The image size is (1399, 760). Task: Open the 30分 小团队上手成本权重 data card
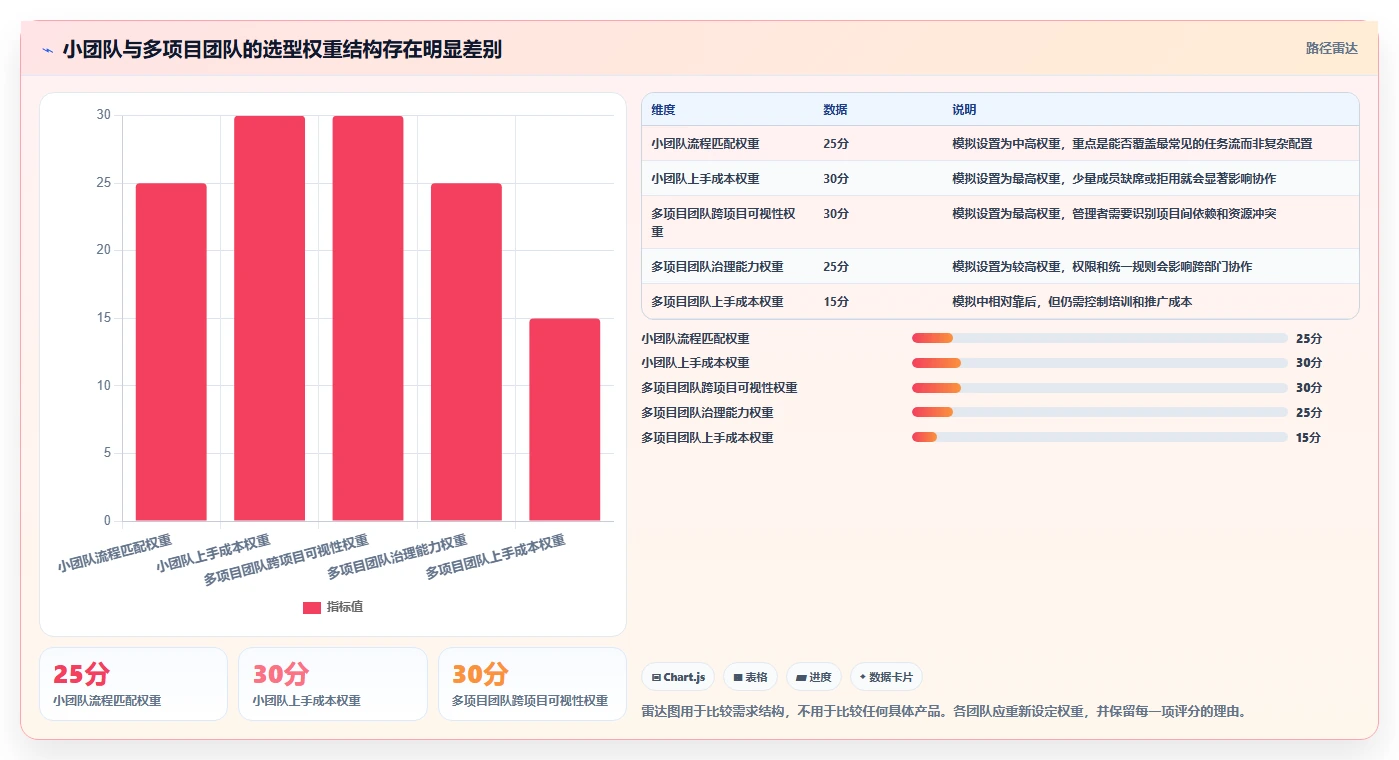pos(332,684)
